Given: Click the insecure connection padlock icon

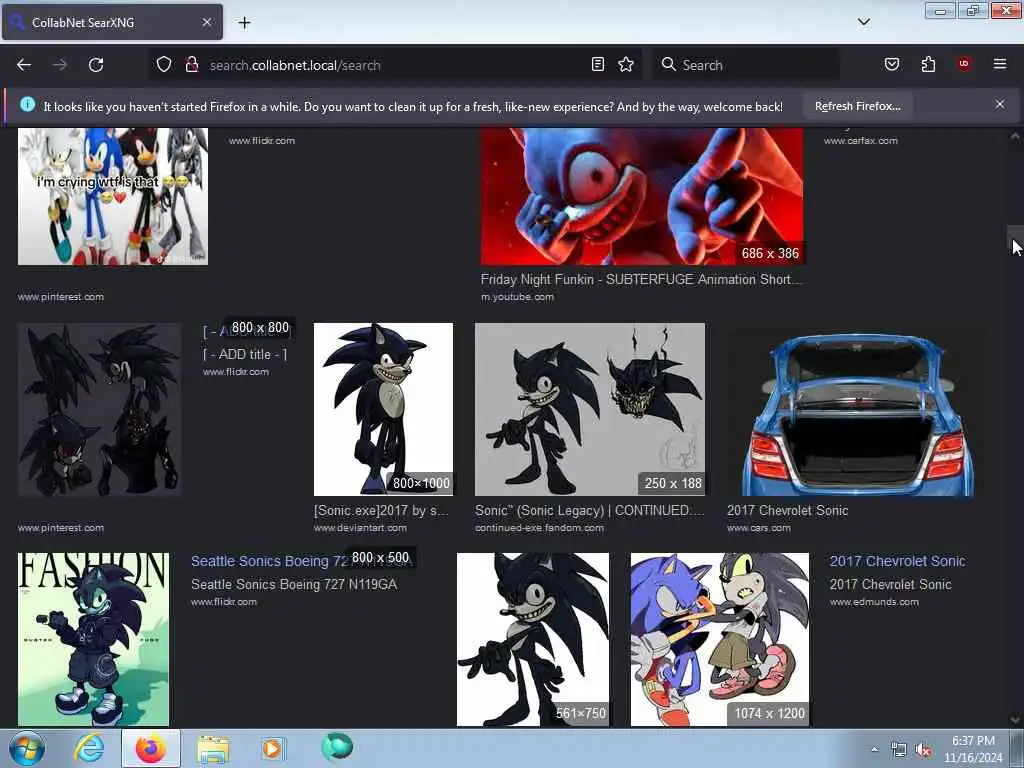Looking at the screenshot, I should click(x=191, y=65).
